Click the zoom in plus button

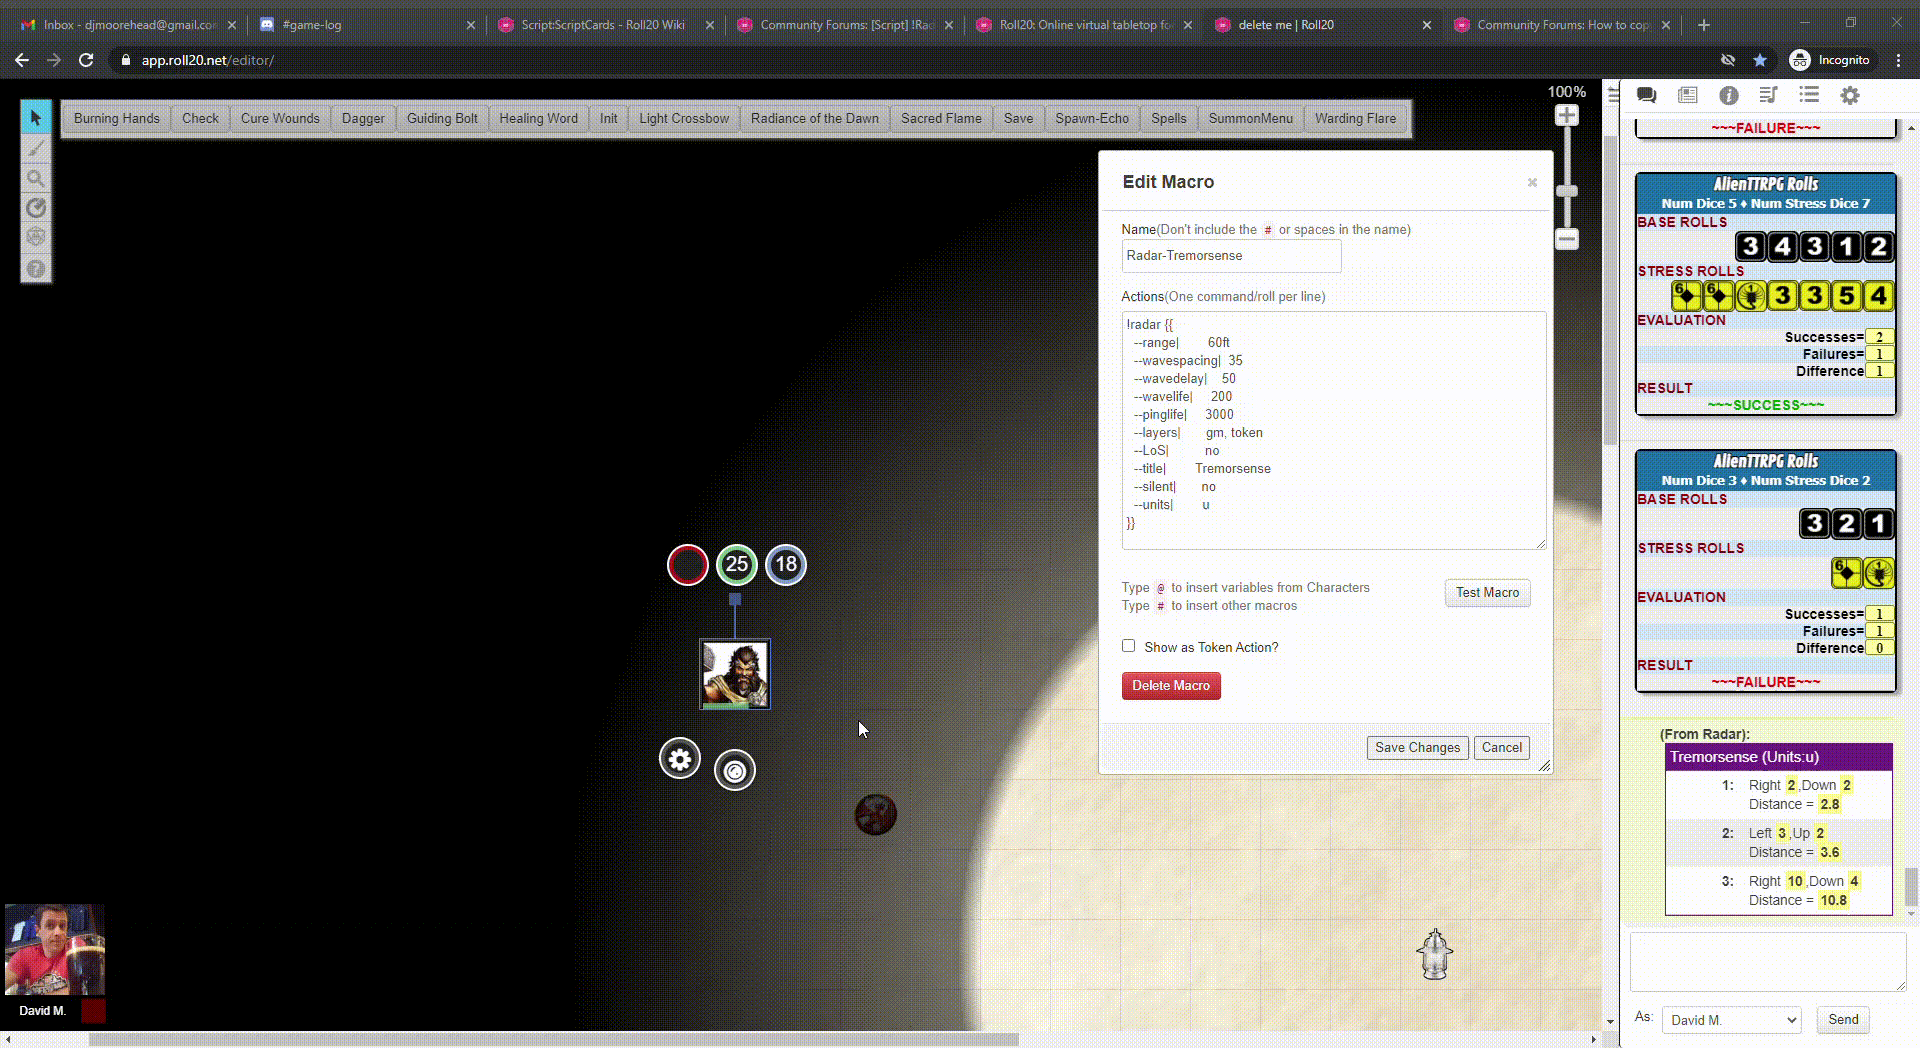1566,116
